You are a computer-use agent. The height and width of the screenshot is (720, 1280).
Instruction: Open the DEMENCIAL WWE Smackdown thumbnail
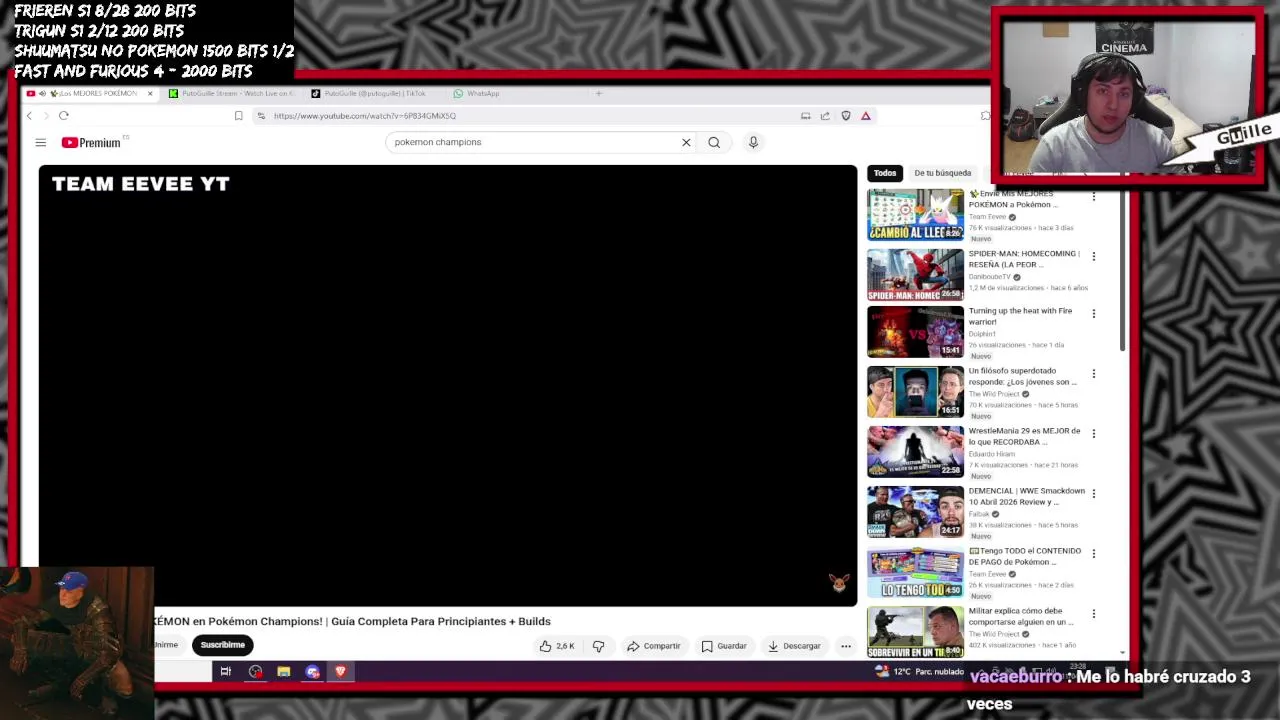point(915,512)
